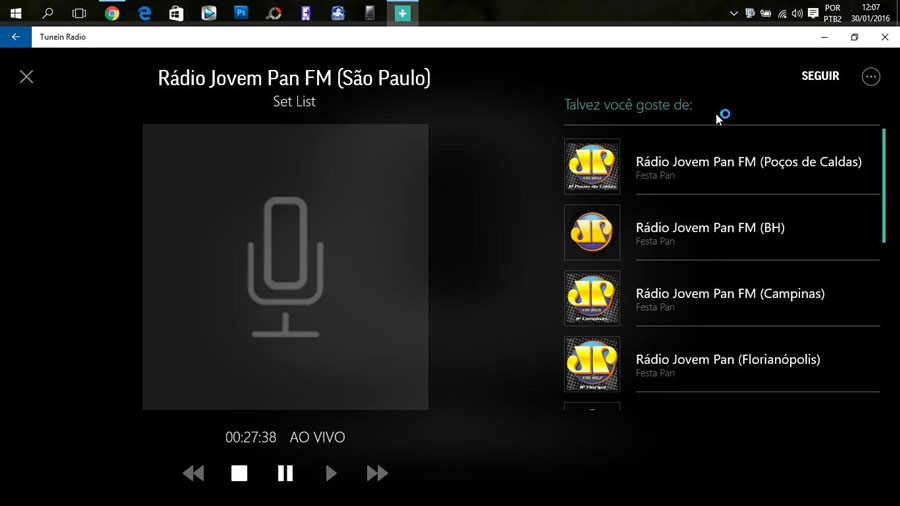Click the fast-forward playback button
The width and height of the screenshot is (900, 506).
377,473
